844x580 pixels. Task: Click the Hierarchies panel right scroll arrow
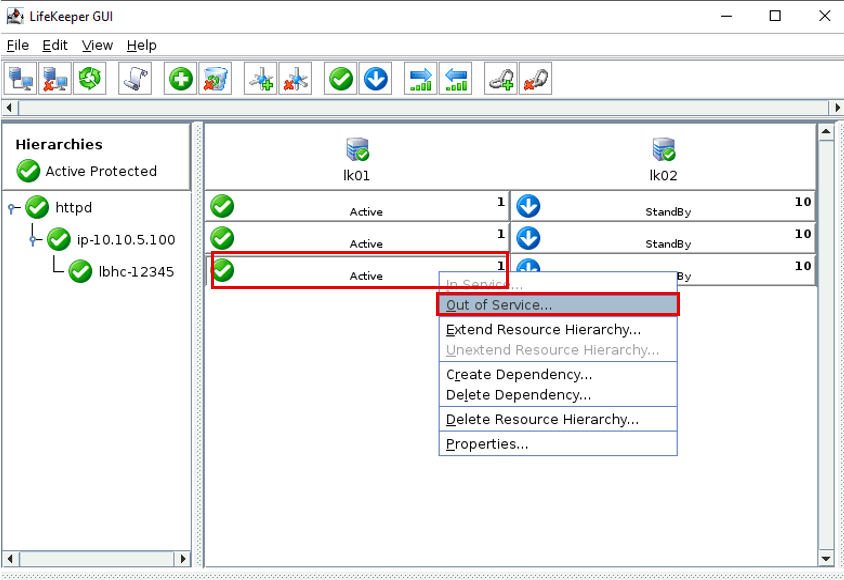[183, 558]
